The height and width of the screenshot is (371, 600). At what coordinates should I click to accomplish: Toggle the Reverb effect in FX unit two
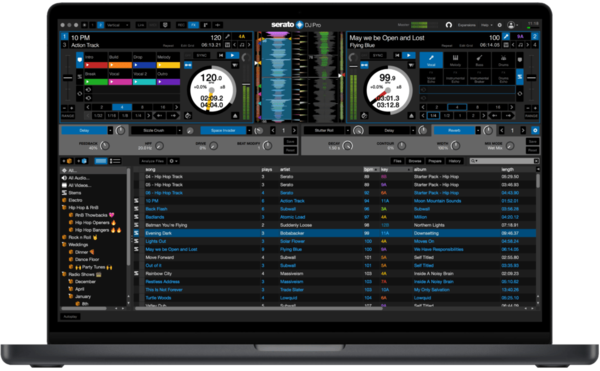(x=454, y=130)
